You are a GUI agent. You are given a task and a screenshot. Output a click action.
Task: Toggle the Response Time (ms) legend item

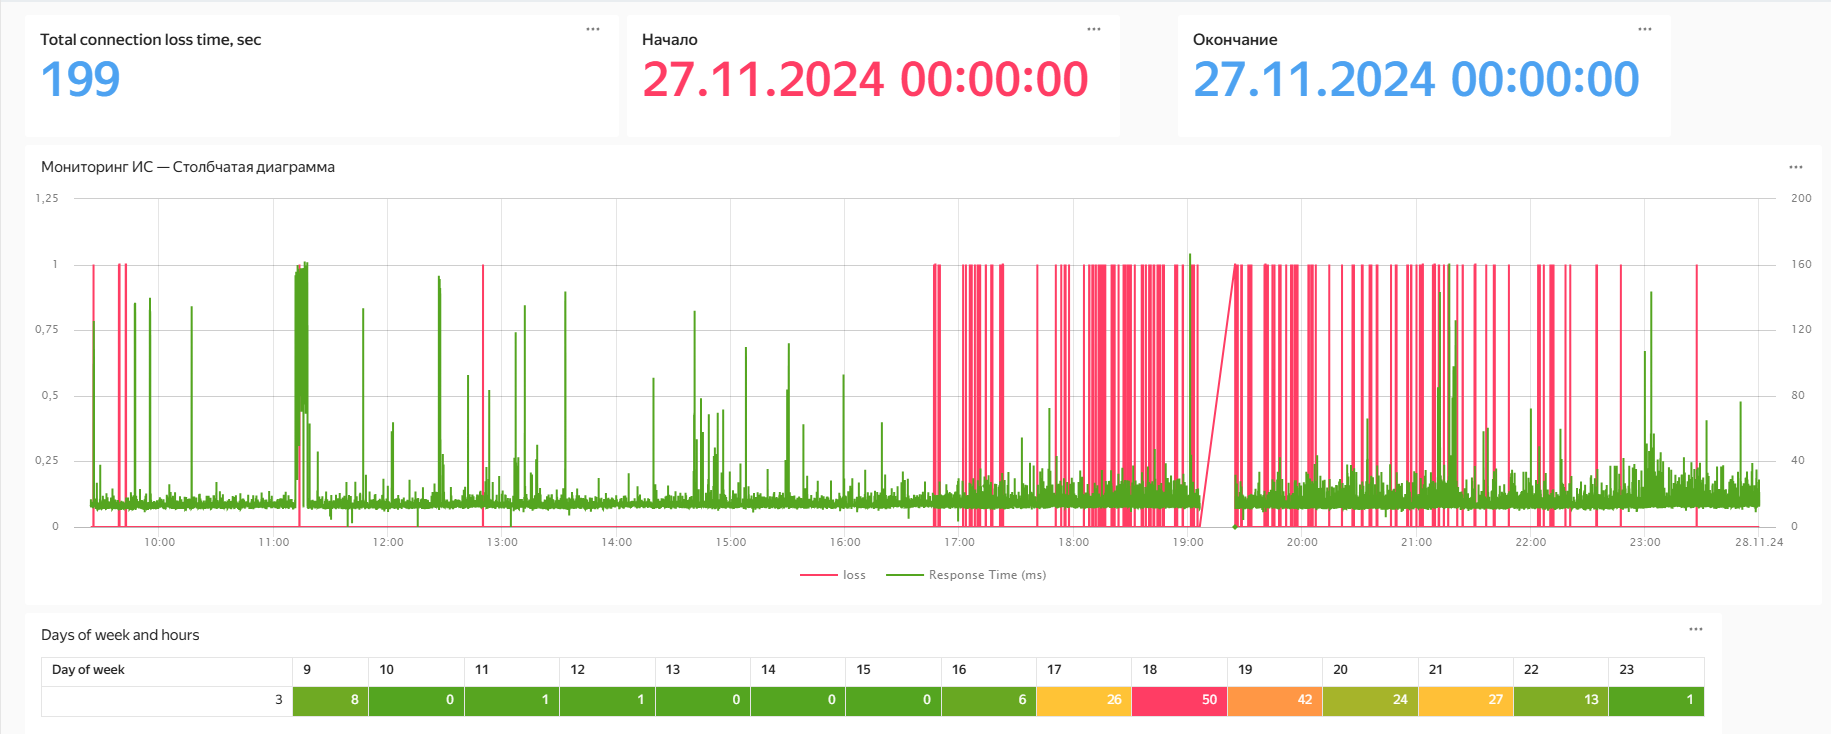[x=966, y=575]
